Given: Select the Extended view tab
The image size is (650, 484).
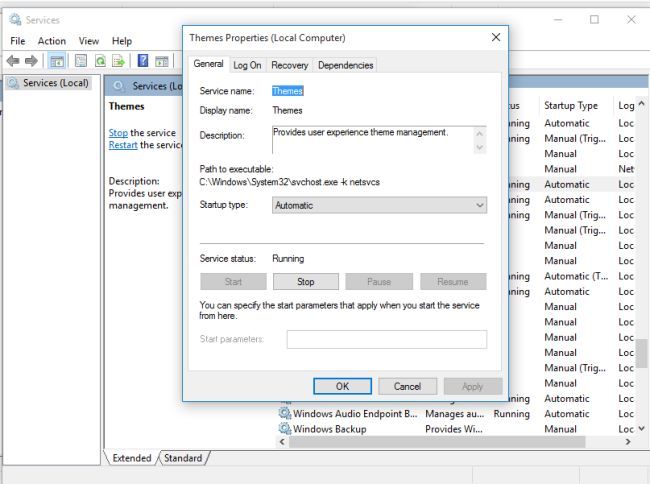Looking at the screenshot, I should coord(132,458).
